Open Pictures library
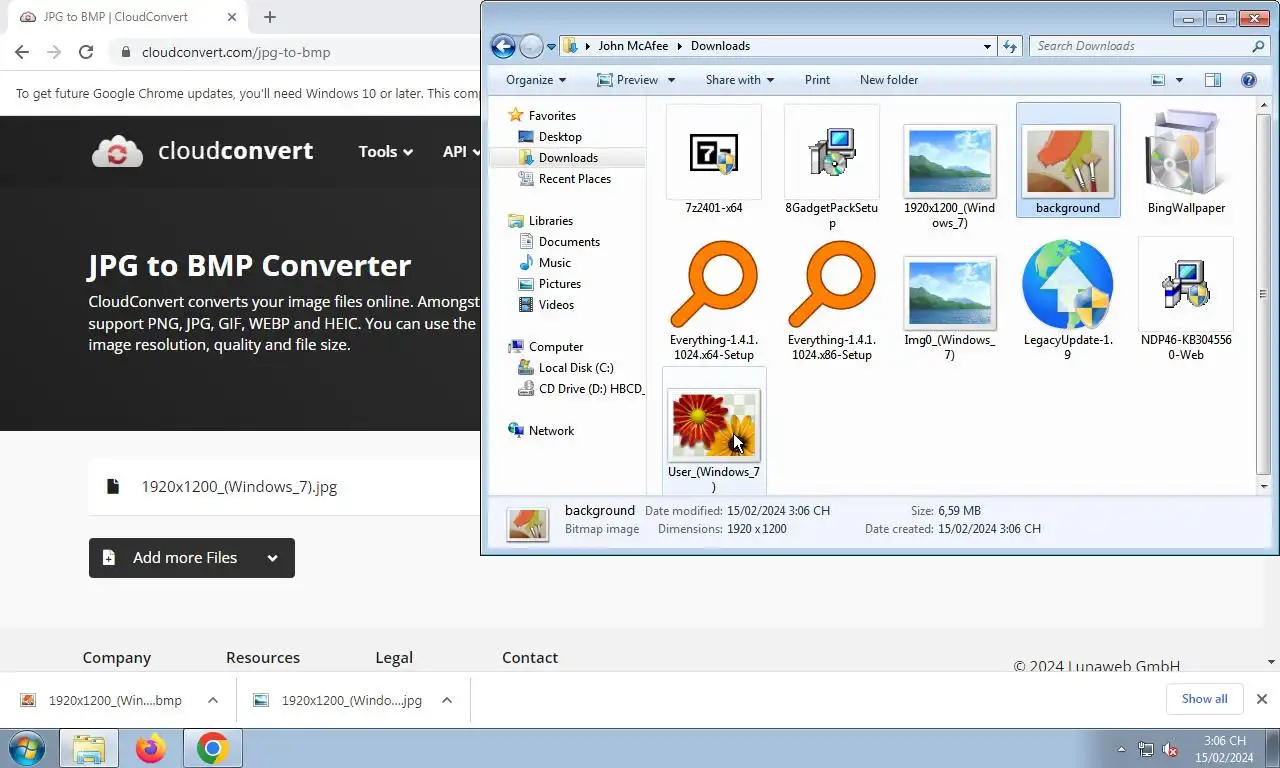Screen dimensions: 1280x768 click(x=560, y=284)
